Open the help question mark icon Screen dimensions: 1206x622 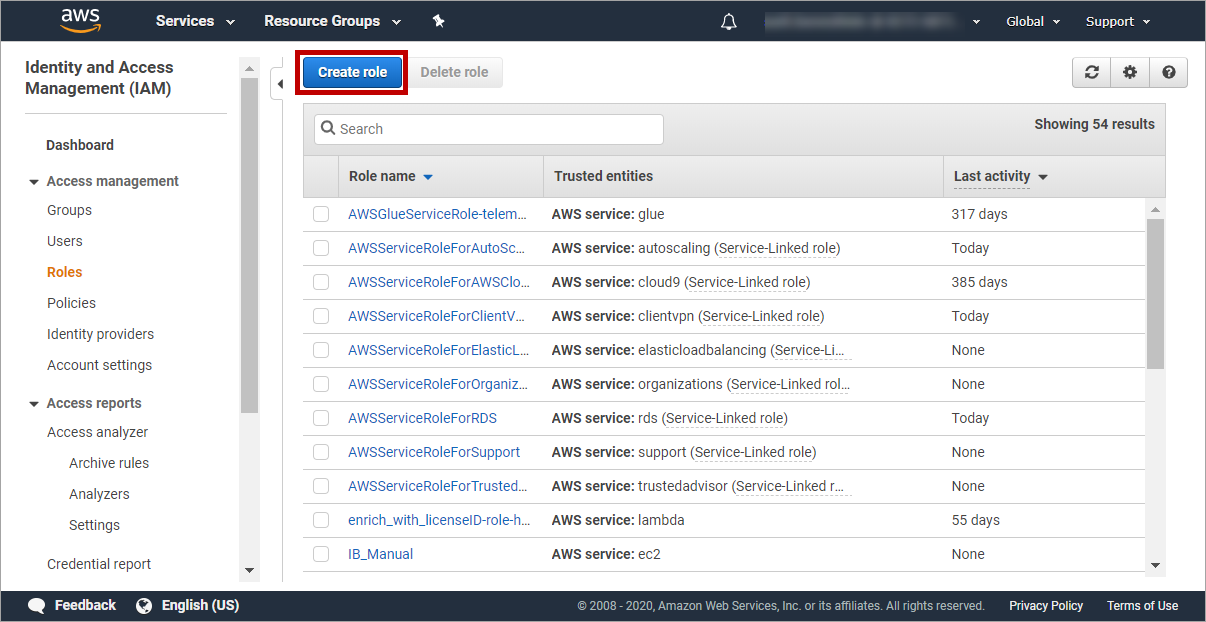[x=1168, y=72]
